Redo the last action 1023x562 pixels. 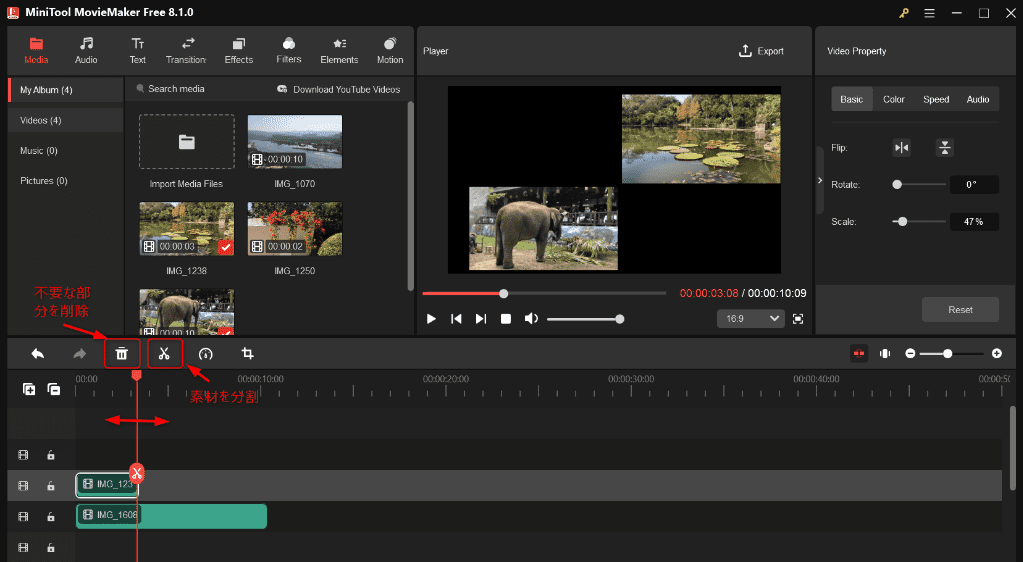click(x=80, y=354)
